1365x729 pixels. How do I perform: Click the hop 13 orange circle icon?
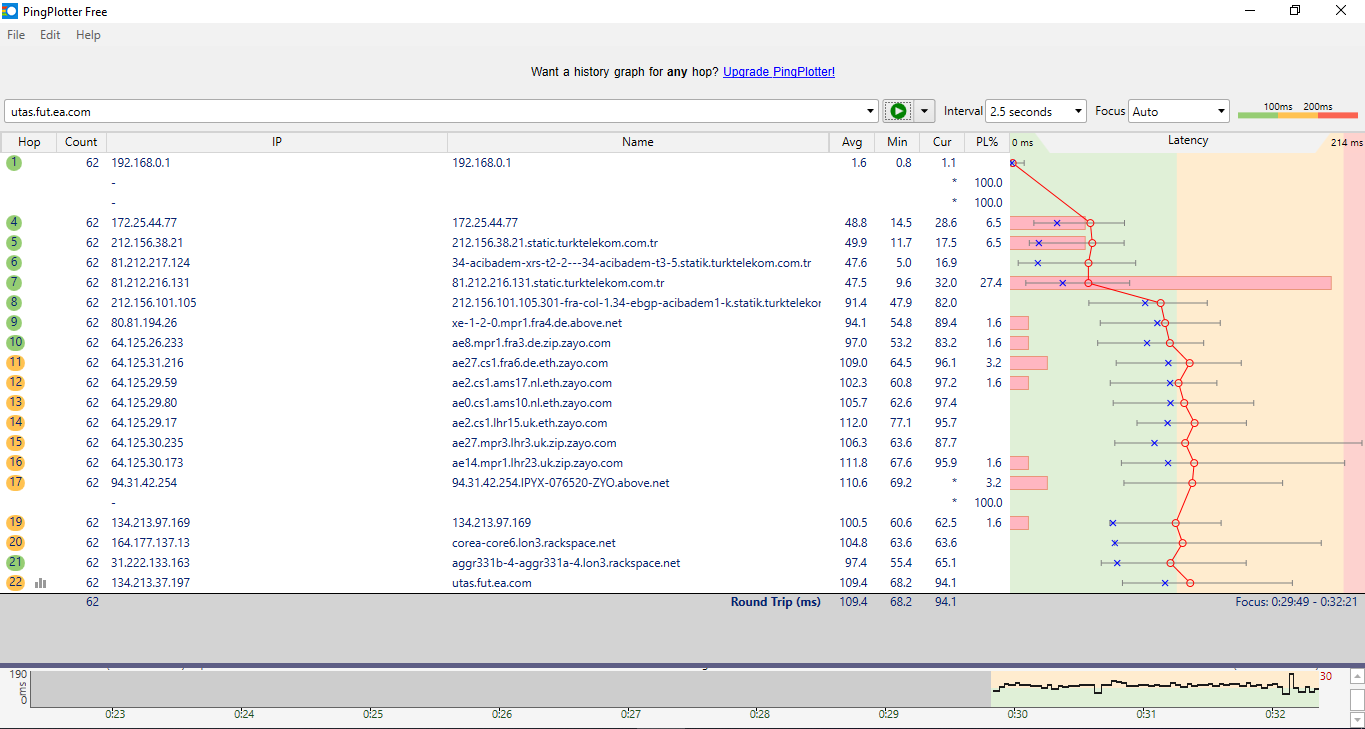click(15, 402)
